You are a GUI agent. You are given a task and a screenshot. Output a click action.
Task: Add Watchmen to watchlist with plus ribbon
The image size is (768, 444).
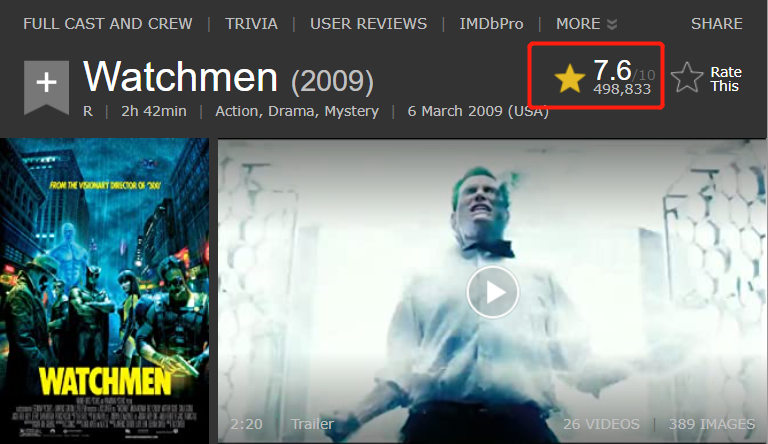coord(46,87)
